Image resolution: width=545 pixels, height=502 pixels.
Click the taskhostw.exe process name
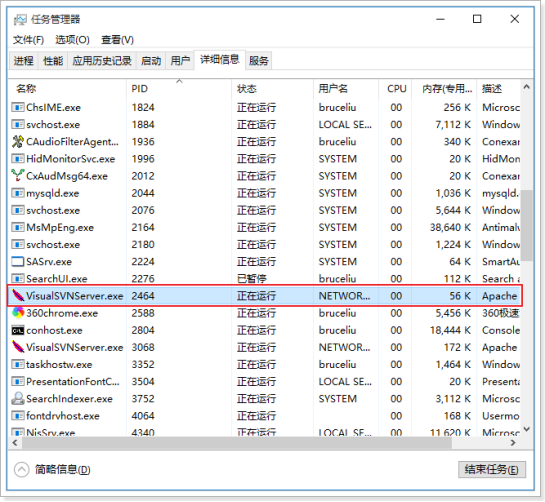point(59,364)
